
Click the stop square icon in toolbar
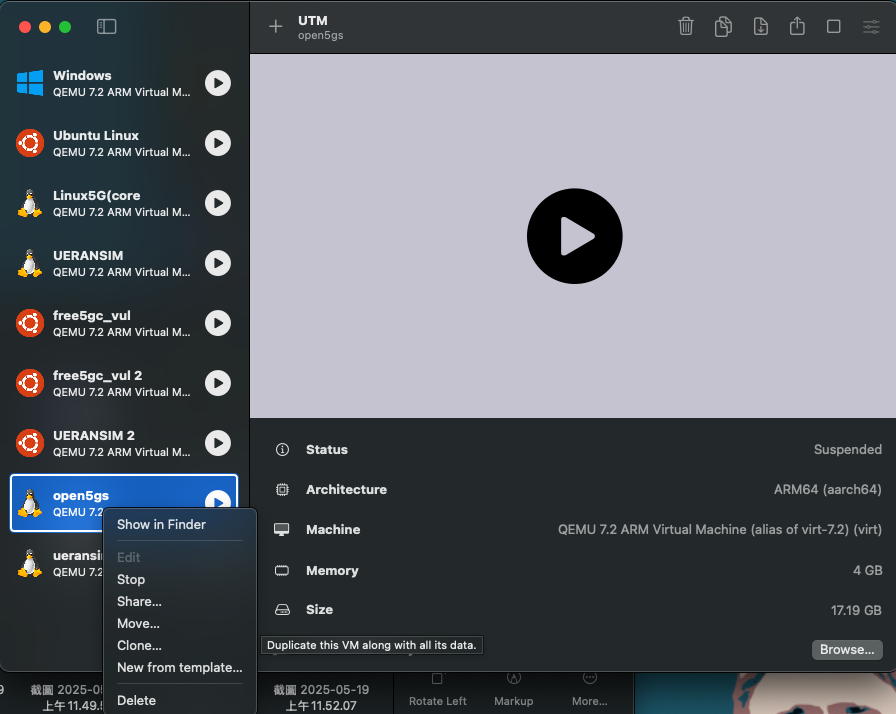[x=834, y=26]
